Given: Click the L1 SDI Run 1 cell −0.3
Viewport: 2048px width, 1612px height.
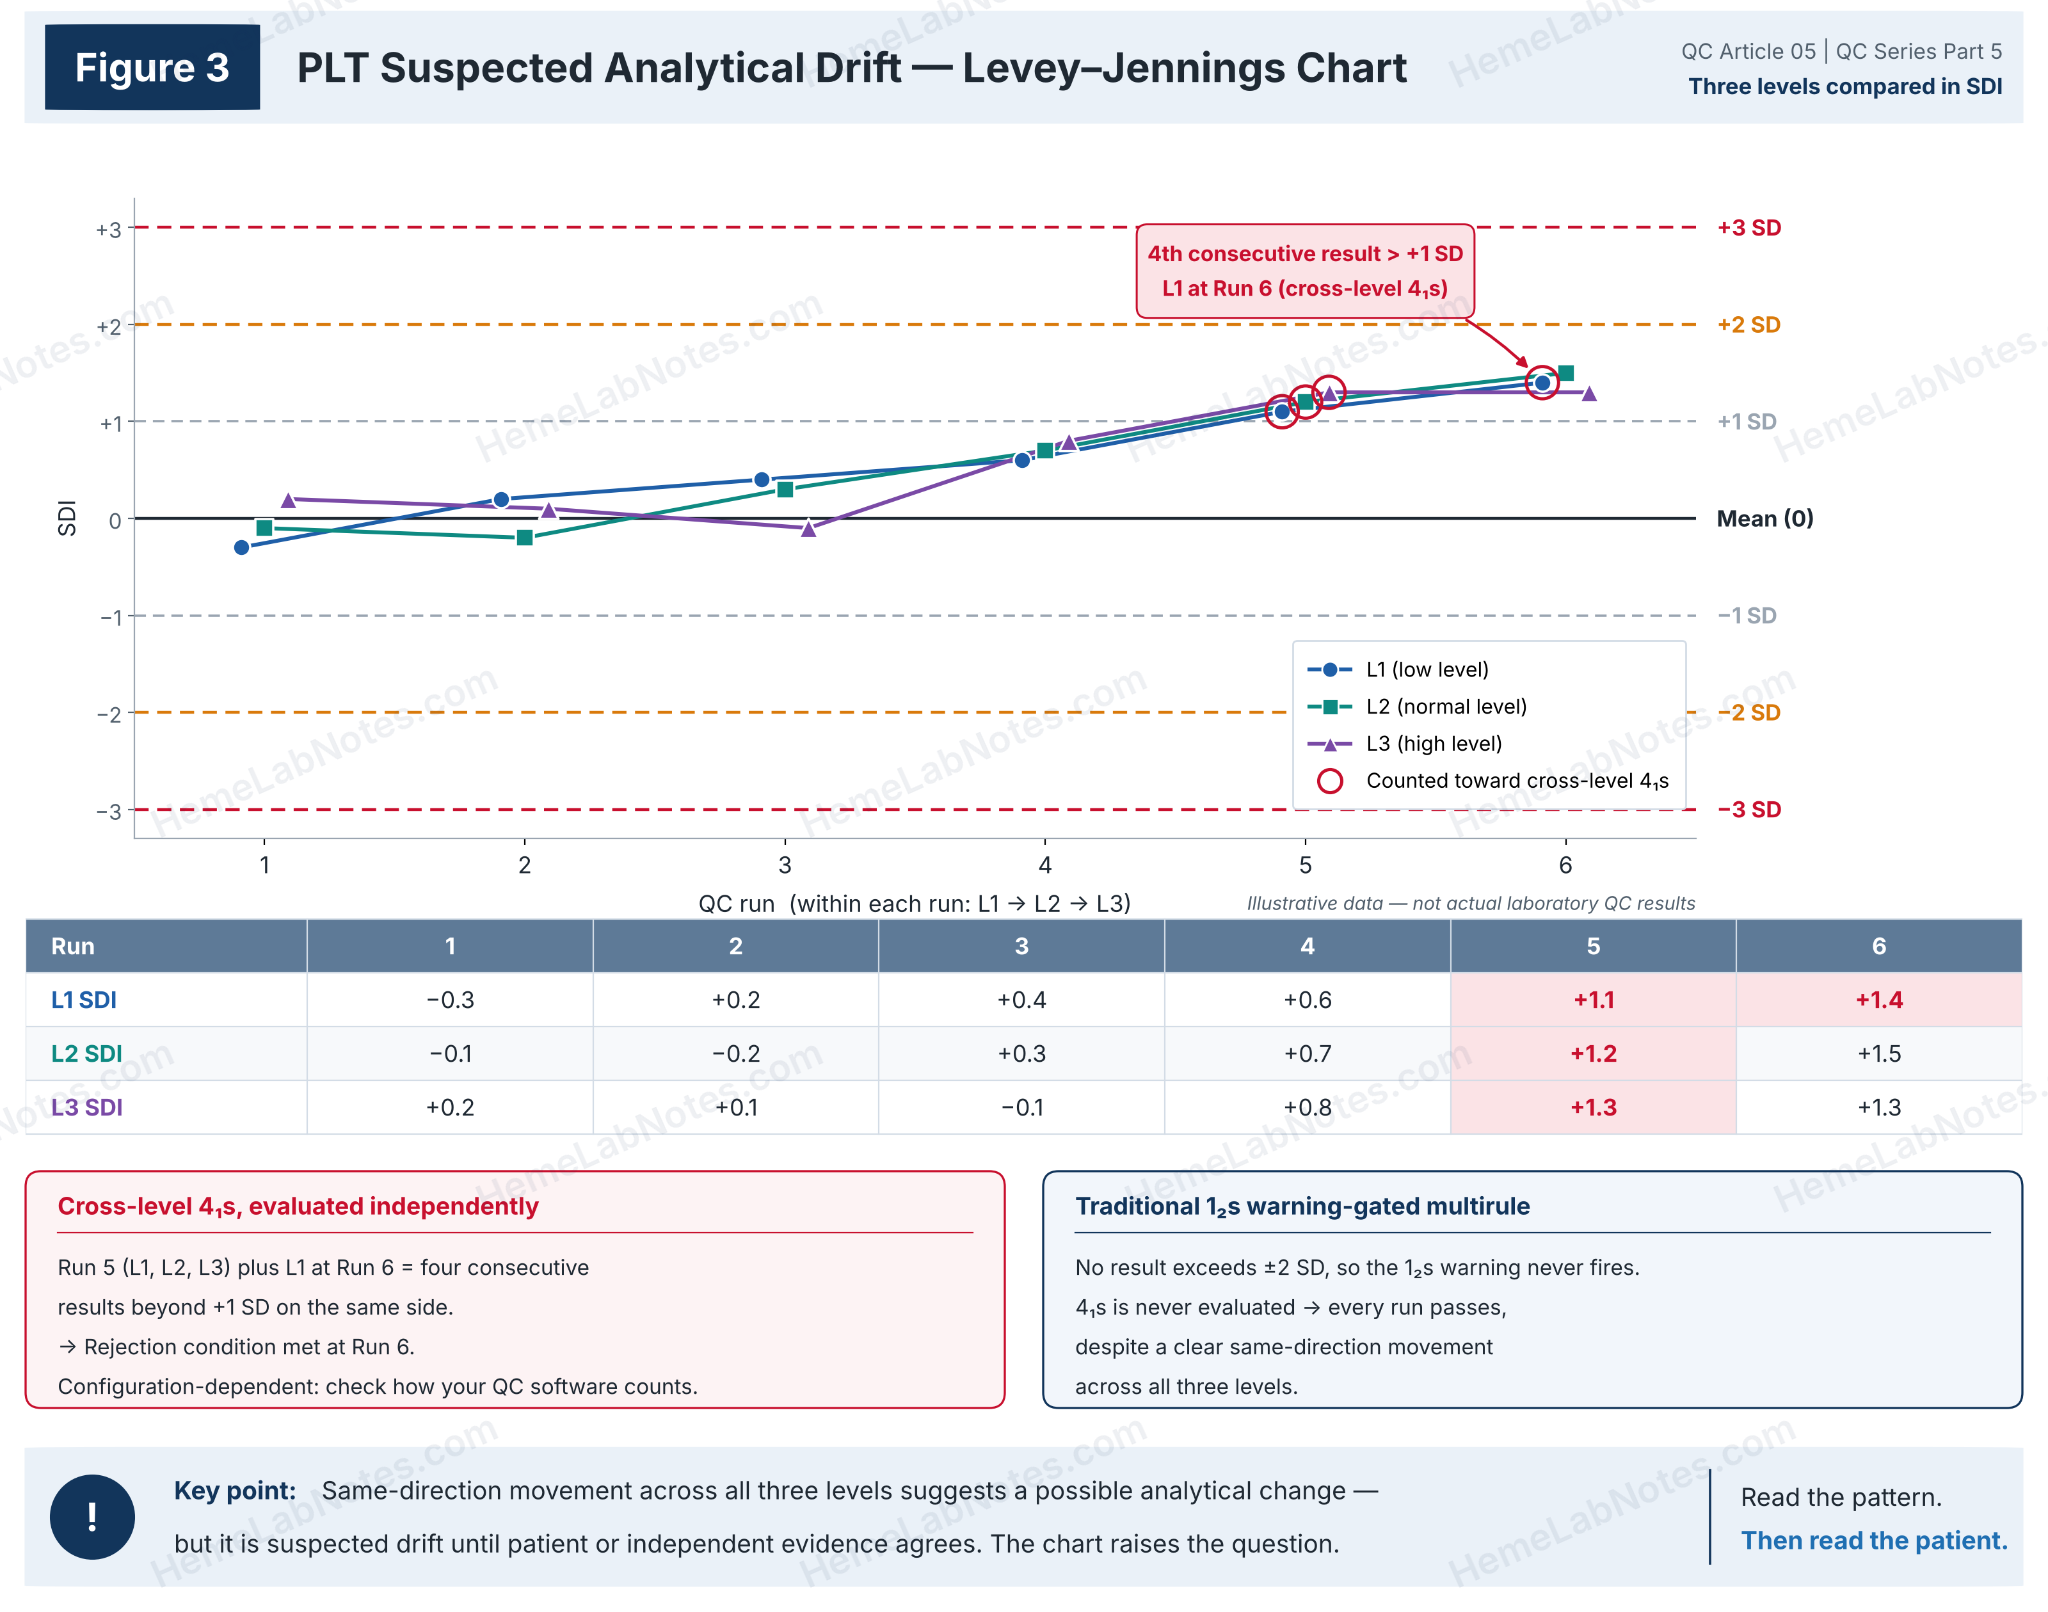Looking at the screenshot, I should [450, 1000].
